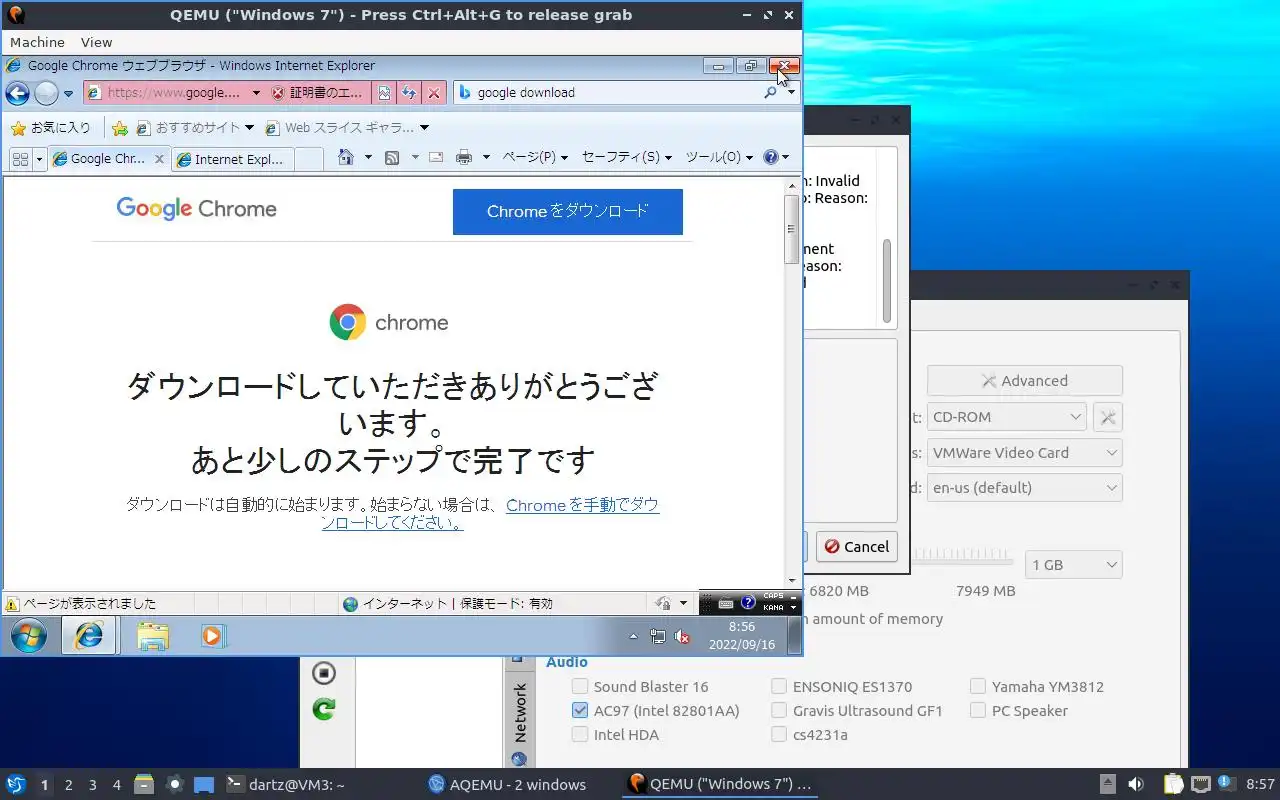
Task: Click the IE page vertical scrollbar
Action: click(792, 383)
